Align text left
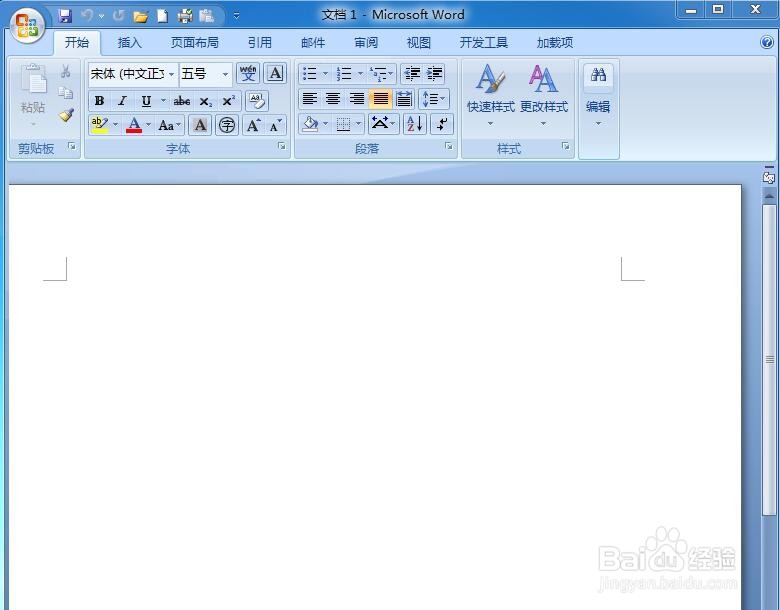This screenshot has height=610, width=780. [309, 99]
